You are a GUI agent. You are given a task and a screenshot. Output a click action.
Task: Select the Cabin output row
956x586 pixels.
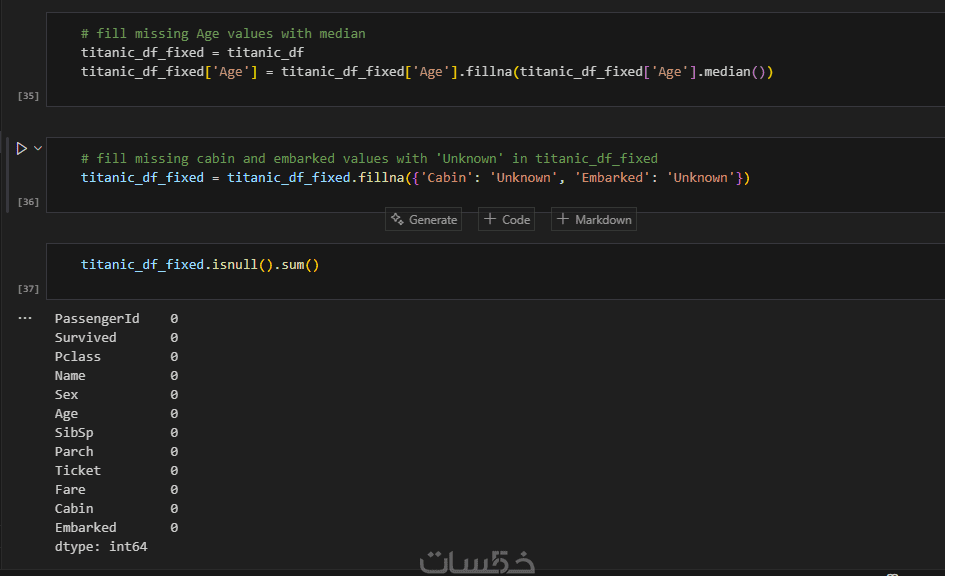(116, 509)
